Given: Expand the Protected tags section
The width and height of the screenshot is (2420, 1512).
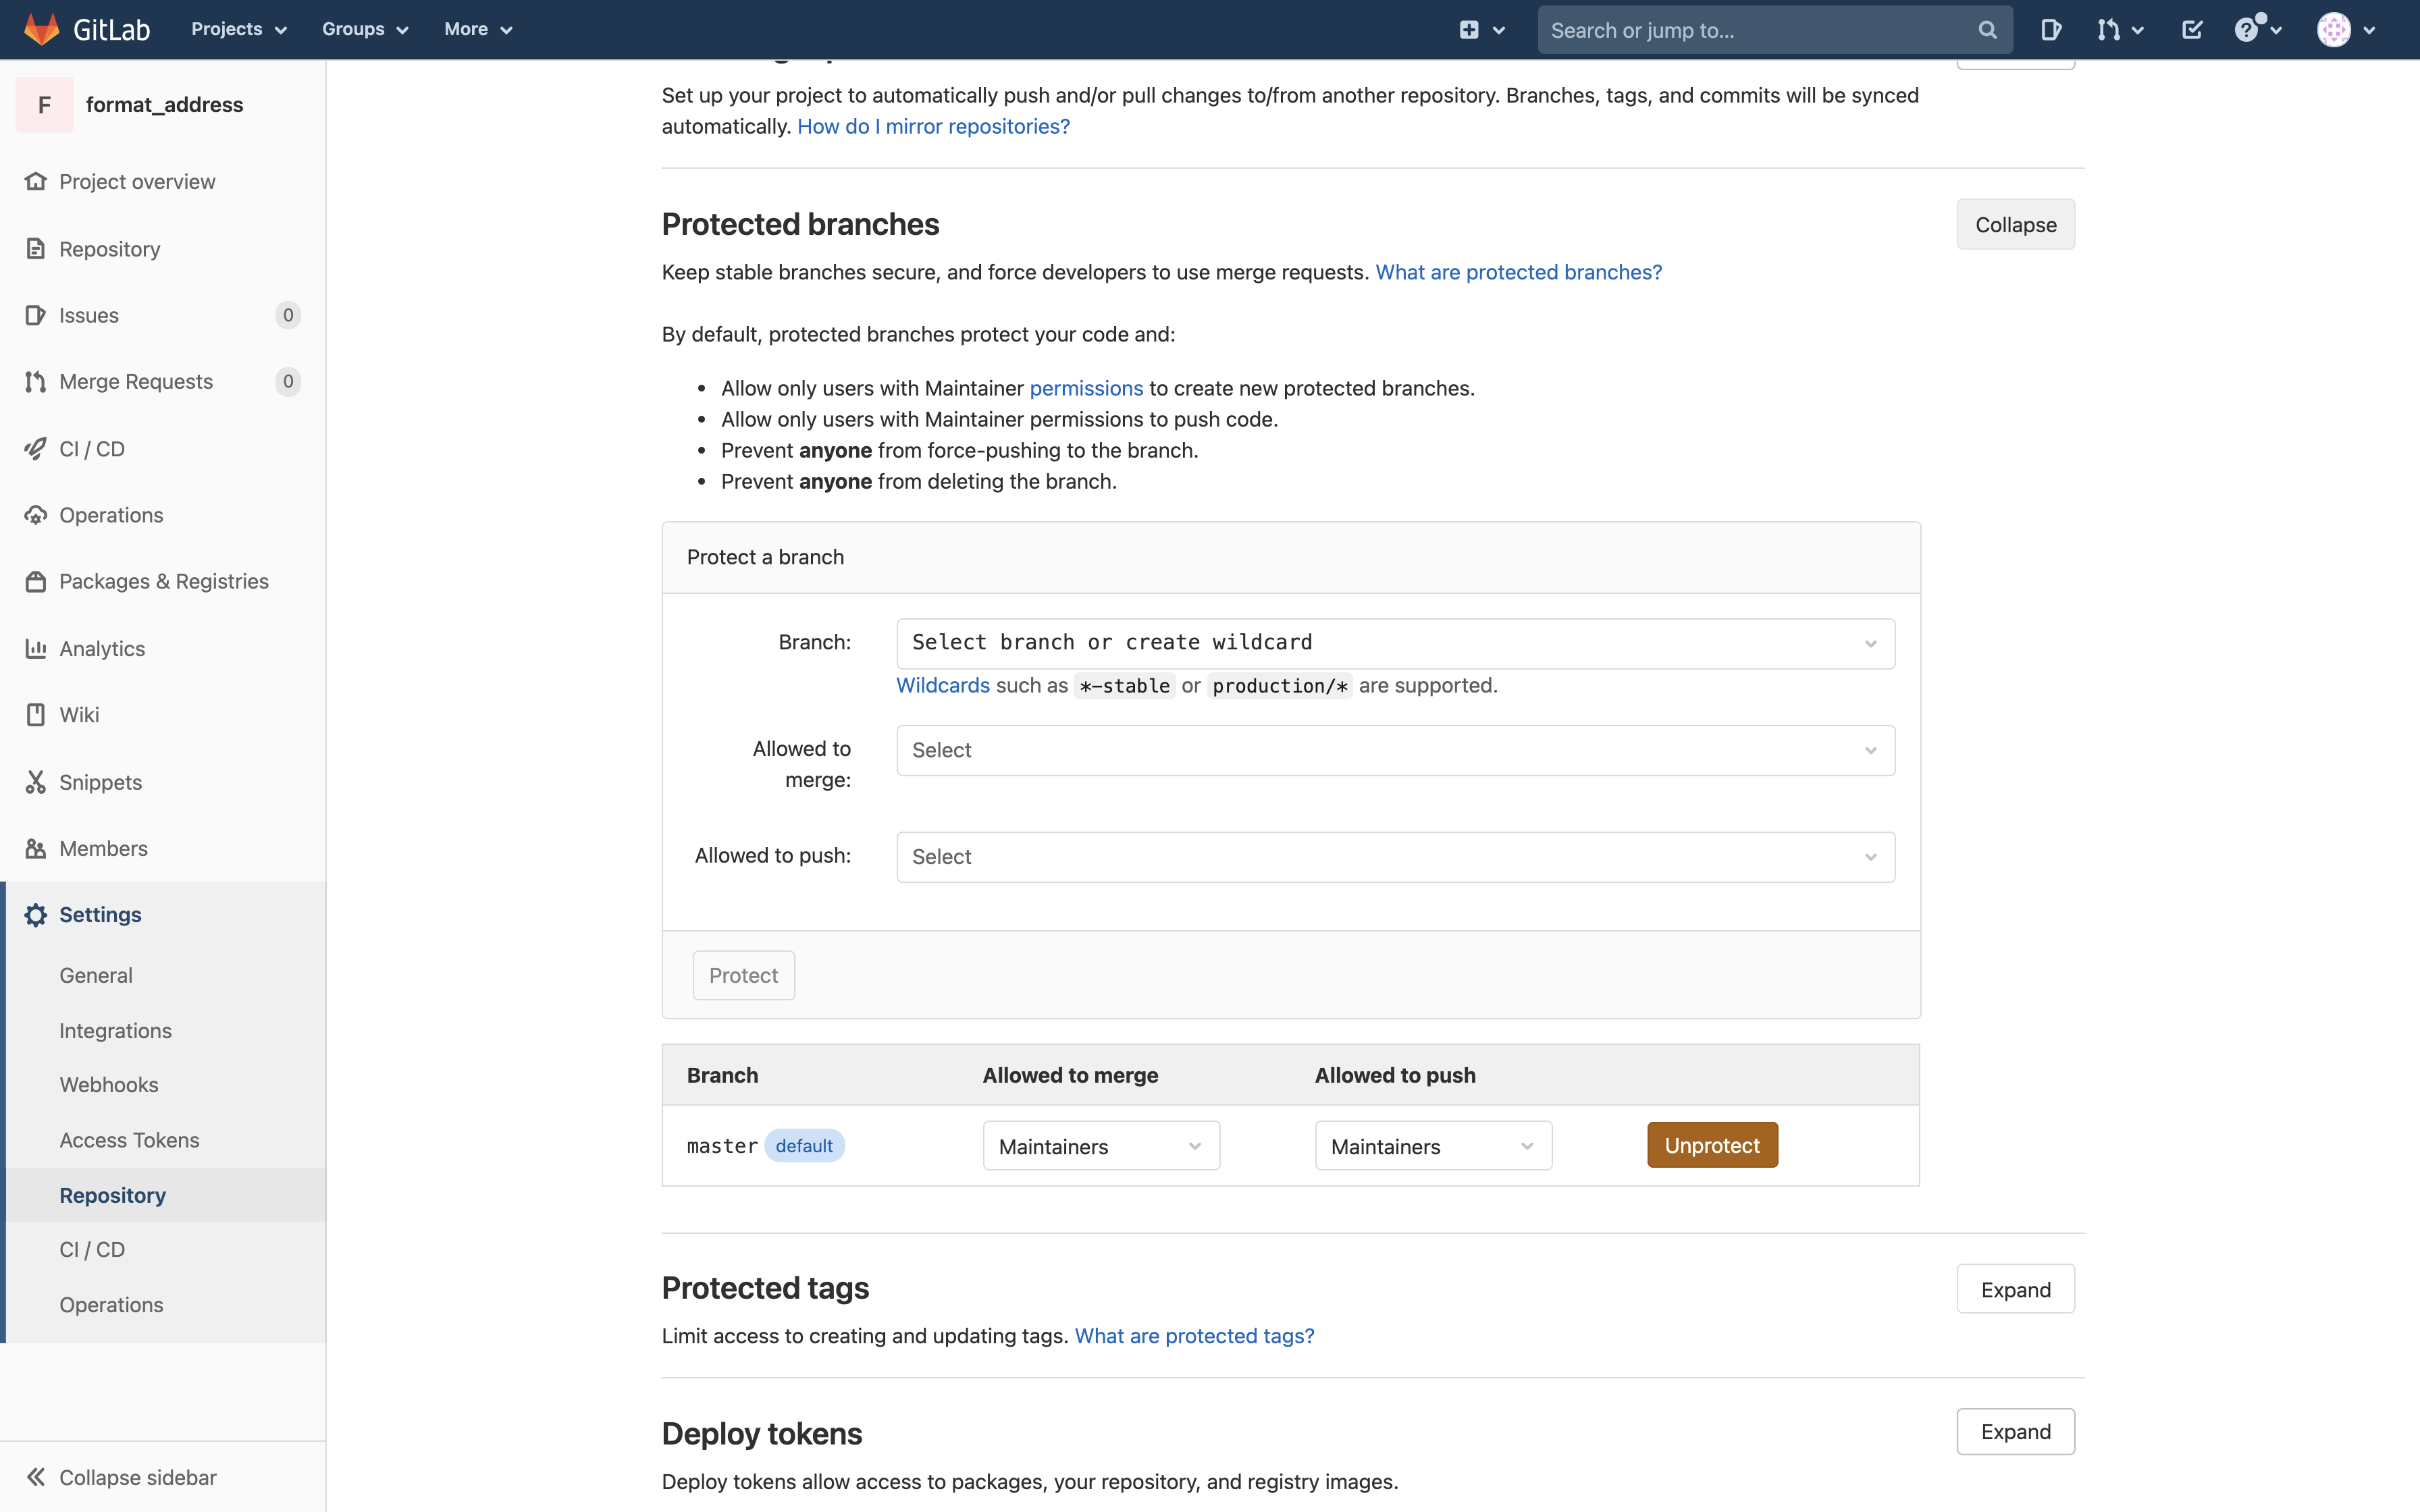Looking at the screenshot, I should (x=2015, y=1290).
